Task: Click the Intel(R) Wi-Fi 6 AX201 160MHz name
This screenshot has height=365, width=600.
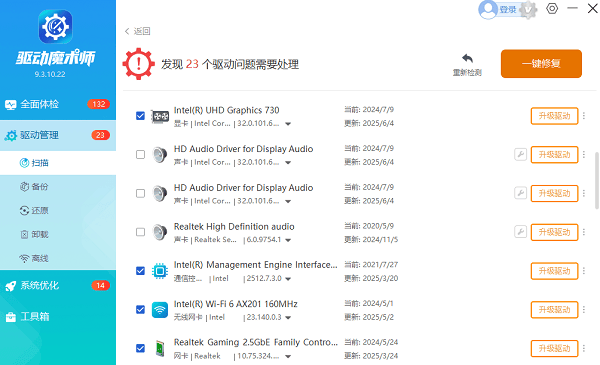Action: [236, 304]
